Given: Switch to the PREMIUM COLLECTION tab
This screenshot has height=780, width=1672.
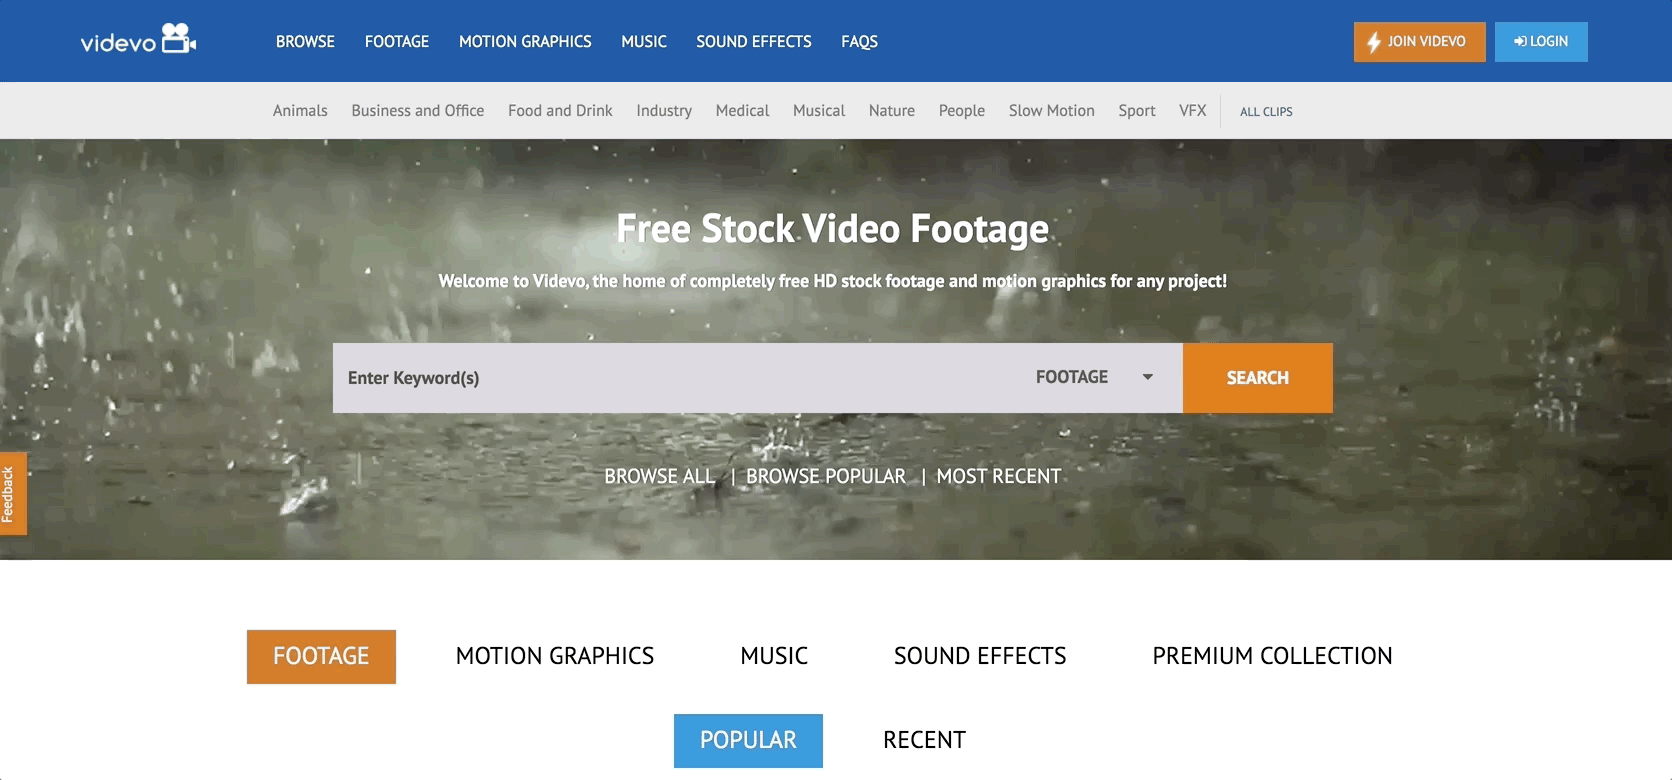Looking at the screenshot, I should click(1272, 656).
